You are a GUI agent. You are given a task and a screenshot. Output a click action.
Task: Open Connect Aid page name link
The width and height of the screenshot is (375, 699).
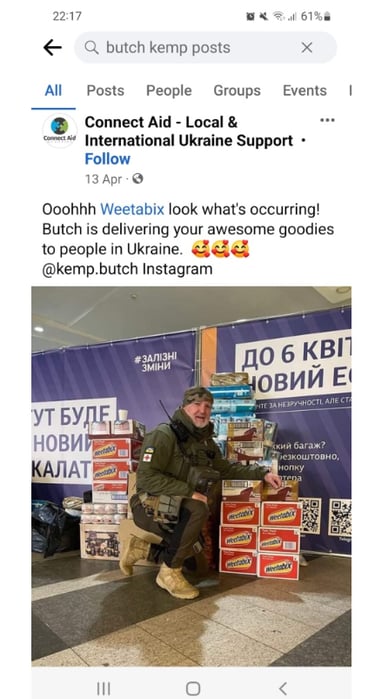[189, 131]
